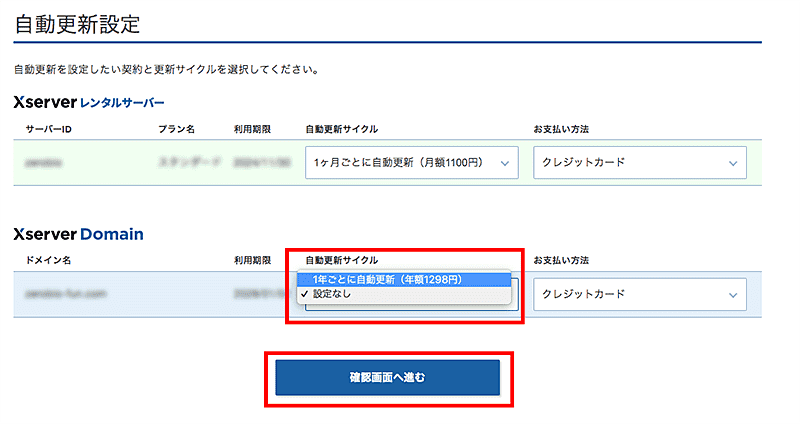The width and height of the screenshot is (800, 424).
Task: Click the 確認画面へ進む button
Action: 388,378
